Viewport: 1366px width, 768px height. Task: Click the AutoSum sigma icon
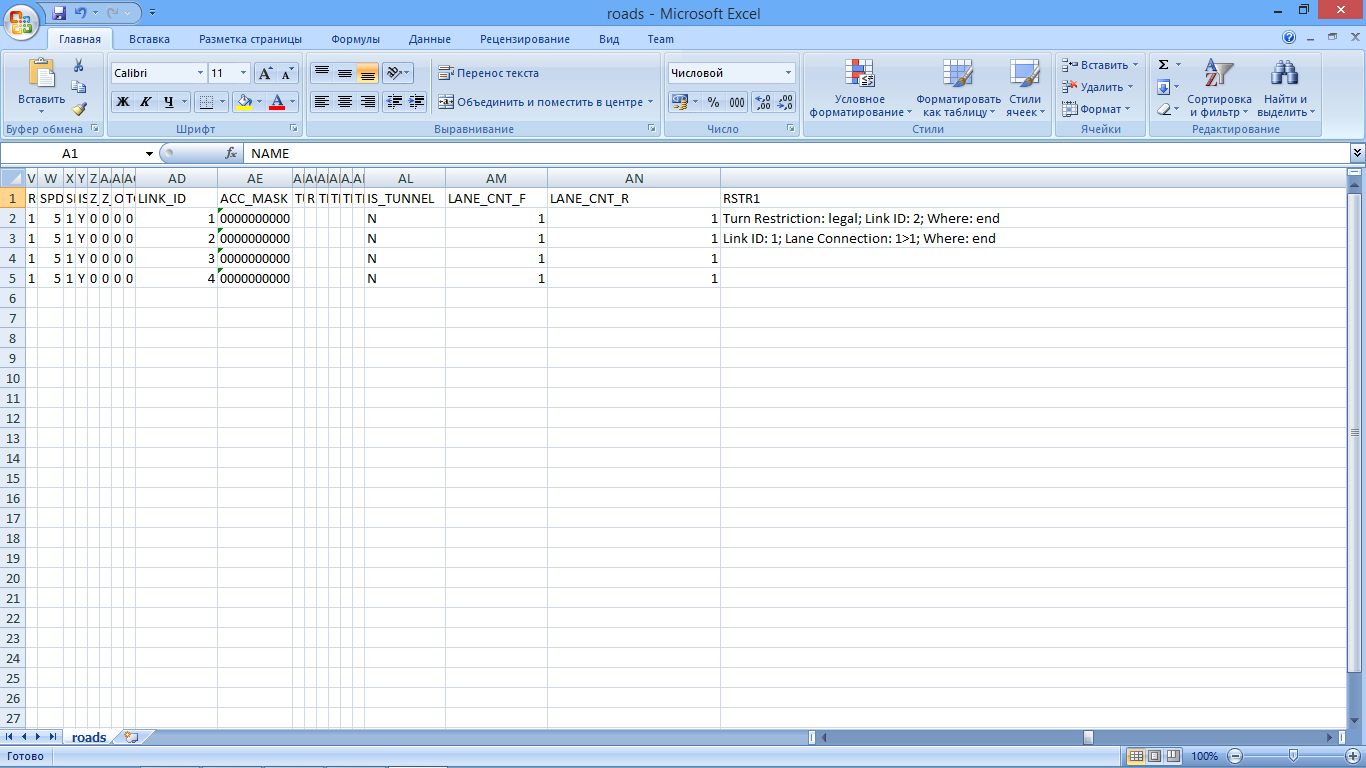(1163, 65)
